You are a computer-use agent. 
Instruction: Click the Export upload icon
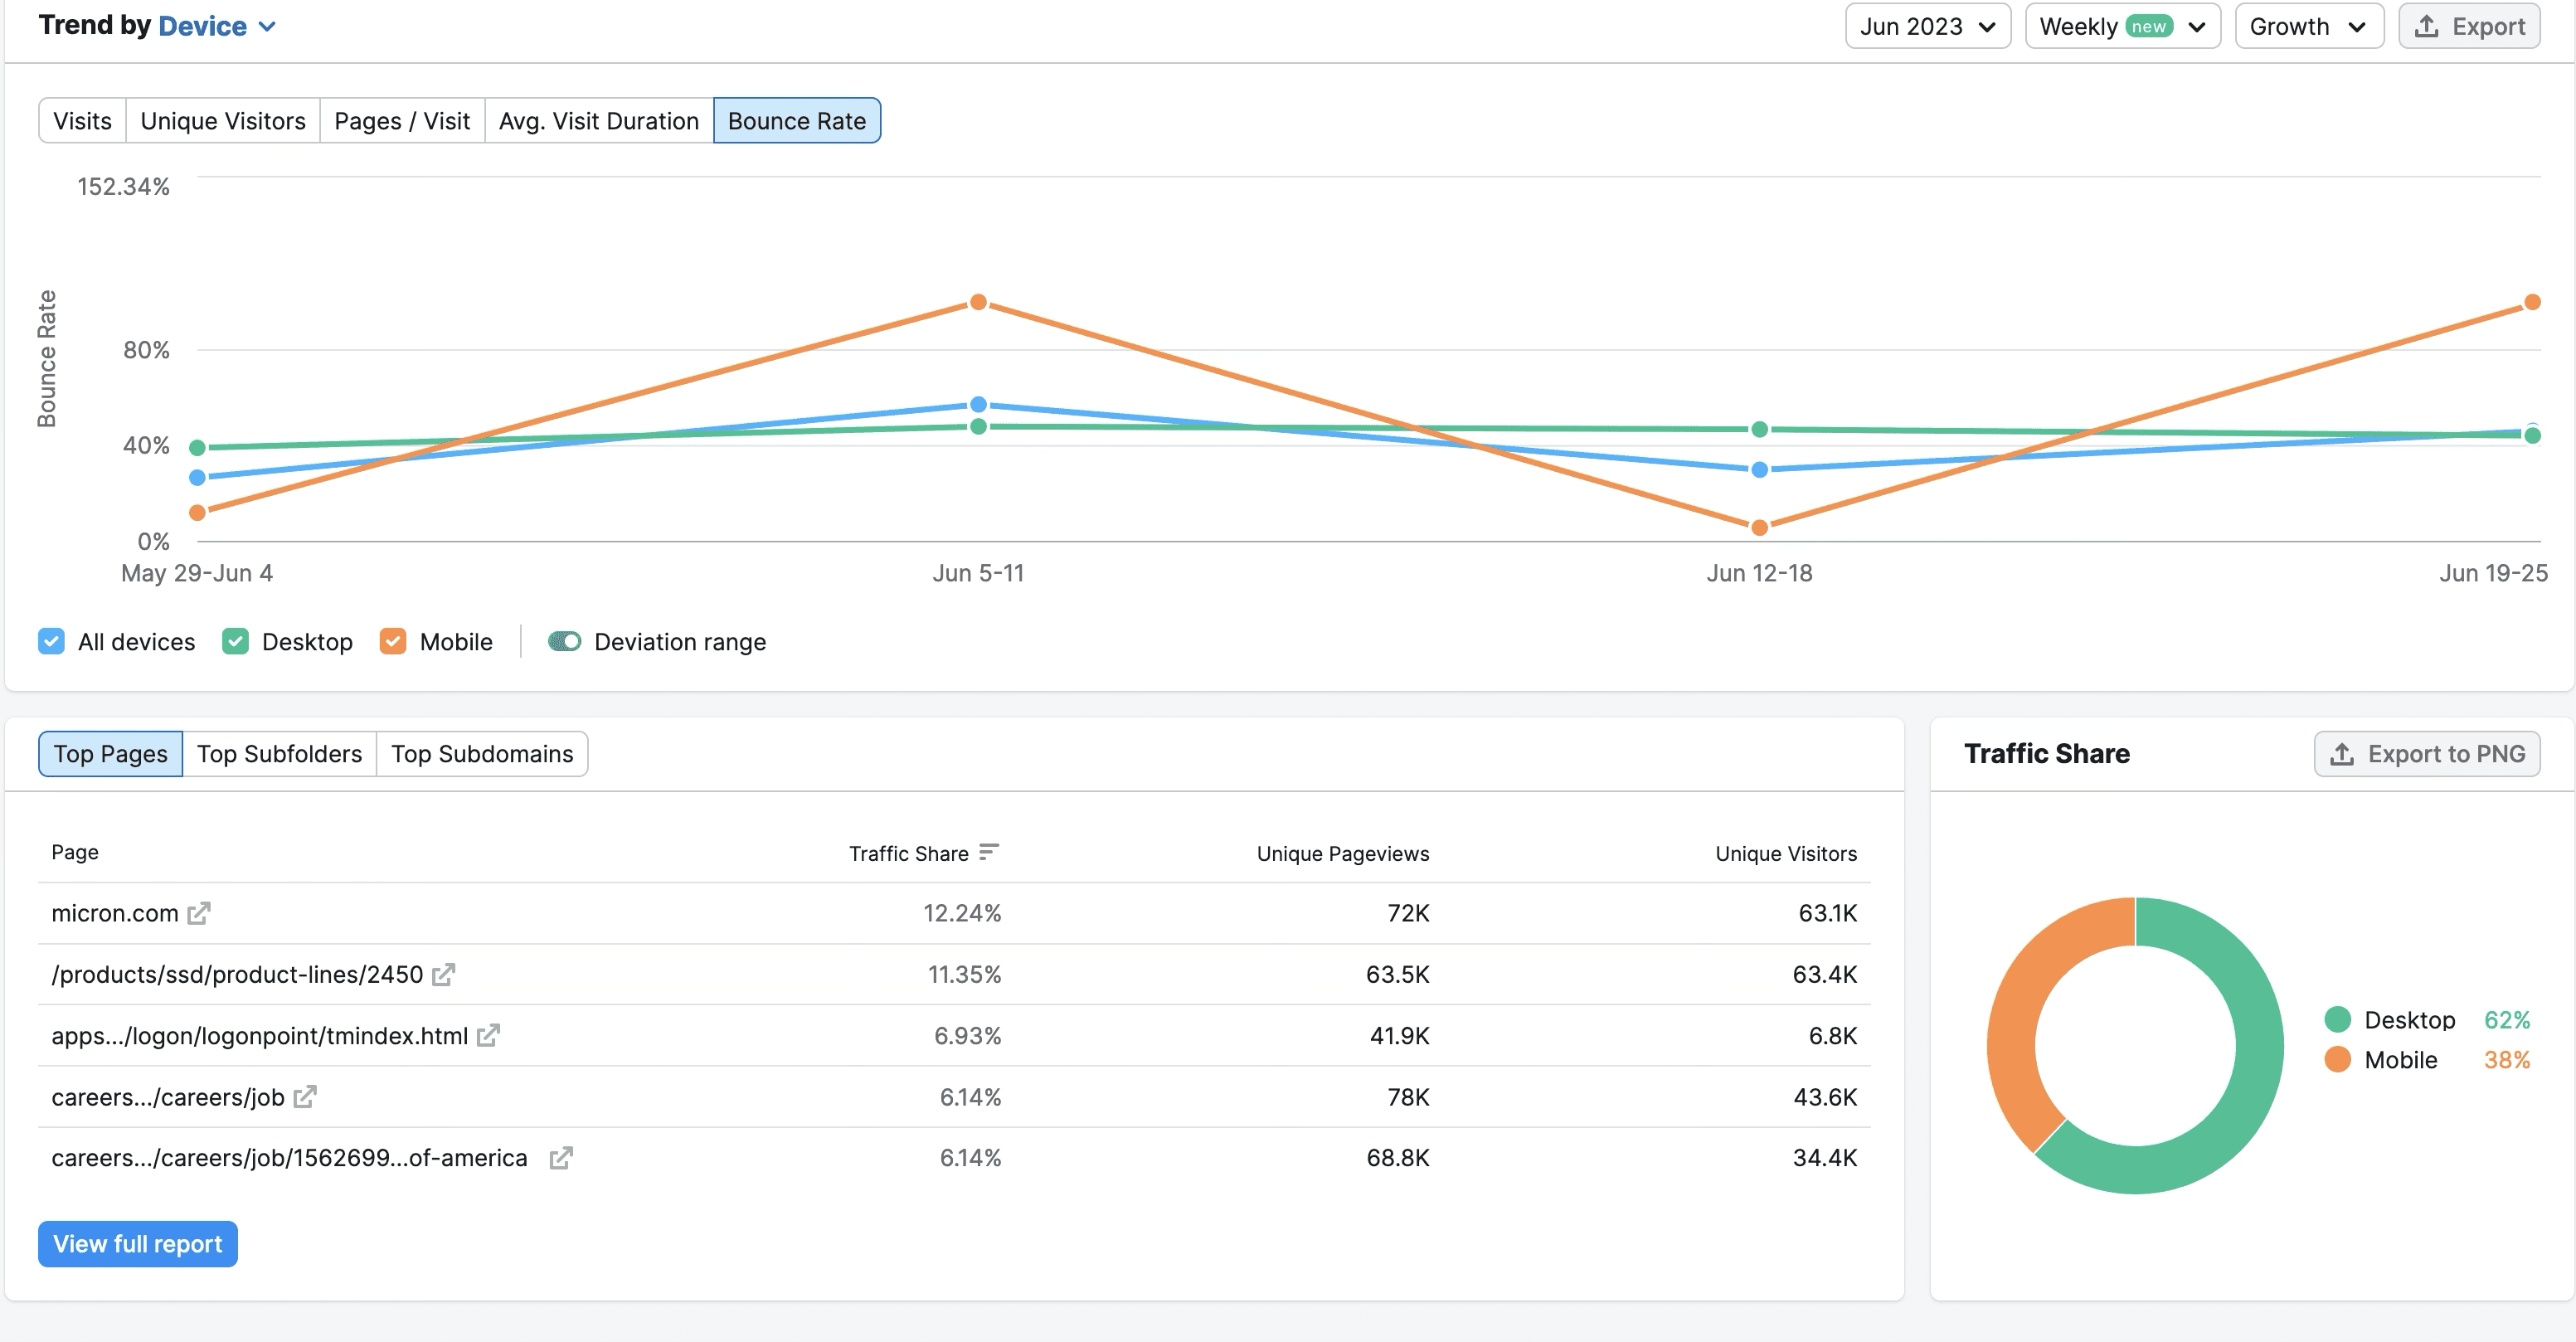click(x=2427, y=26)
